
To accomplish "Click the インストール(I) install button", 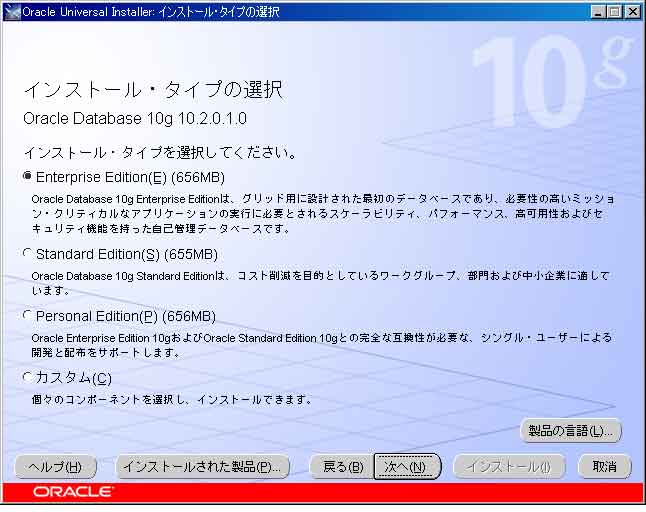I will (x=509, y=467).
